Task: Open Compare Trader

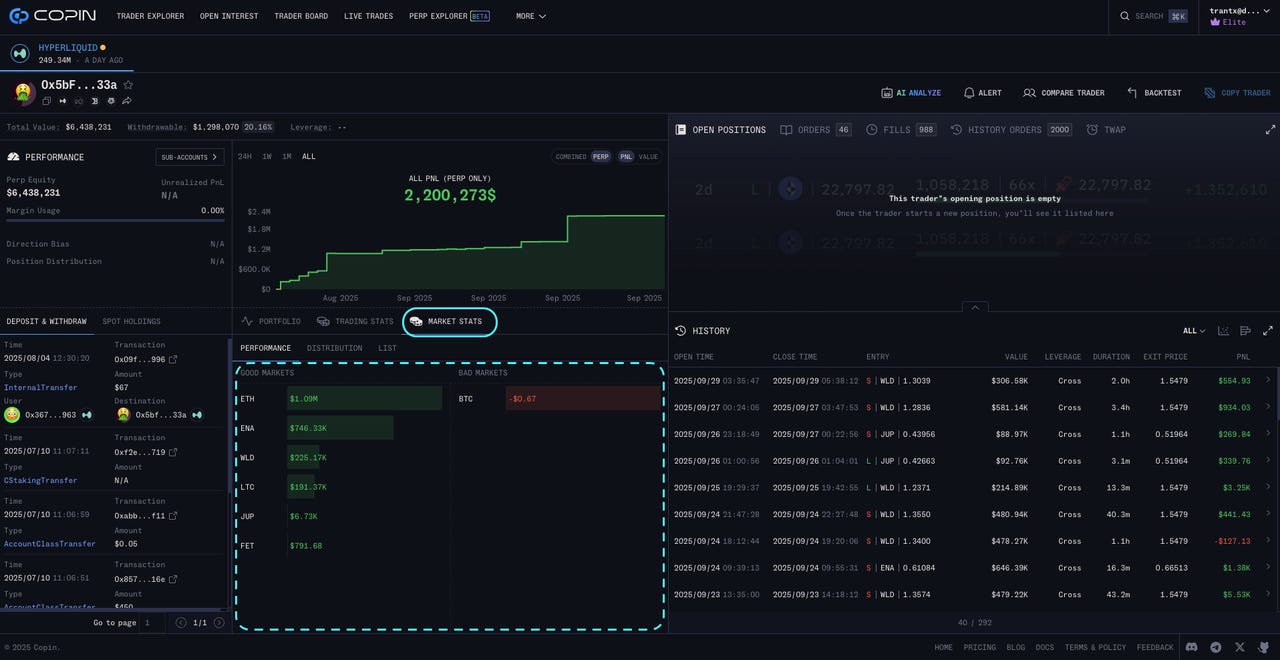Action: [1064, 93]
